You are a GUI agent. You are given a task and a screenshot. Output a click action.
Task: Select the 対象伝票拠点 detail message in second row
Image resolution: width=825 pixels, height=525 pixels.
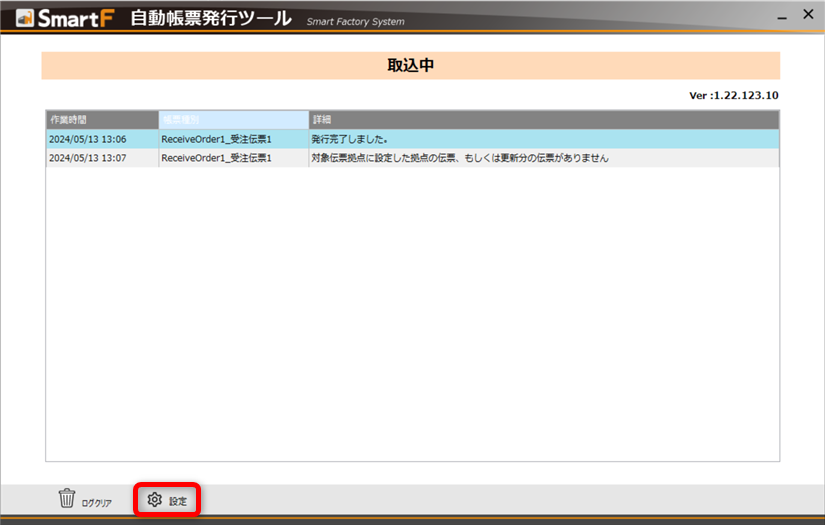[459, 158]
